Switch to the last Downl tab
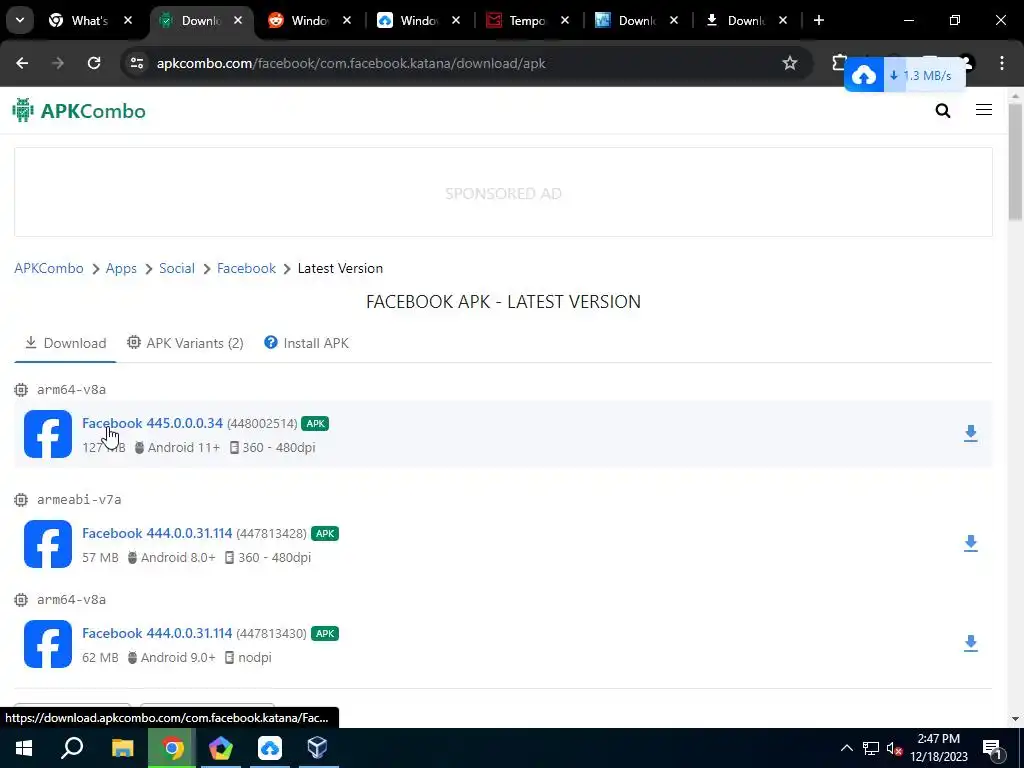1024x768 pixels. tap(746, 20)
